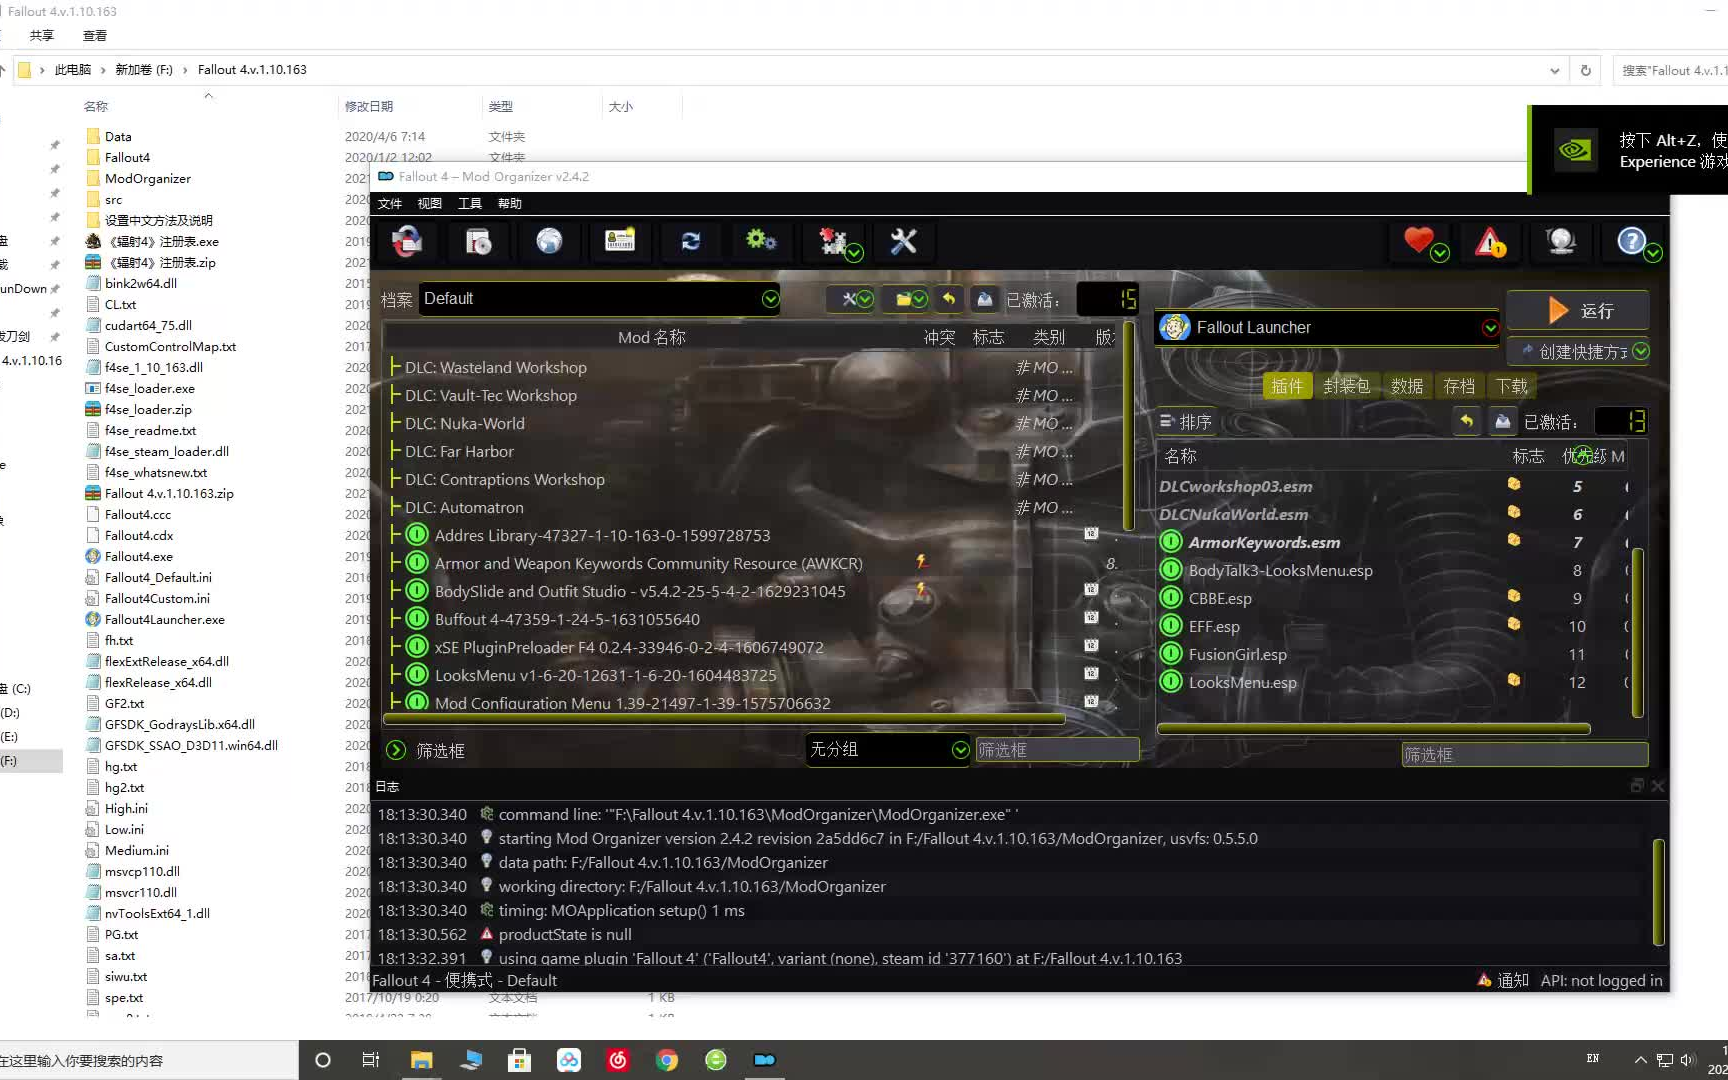Toggle Addres Library mod enabled
Viewport: 1728px width, 1080px height.
pyautogui.click(x=417, y=535)
